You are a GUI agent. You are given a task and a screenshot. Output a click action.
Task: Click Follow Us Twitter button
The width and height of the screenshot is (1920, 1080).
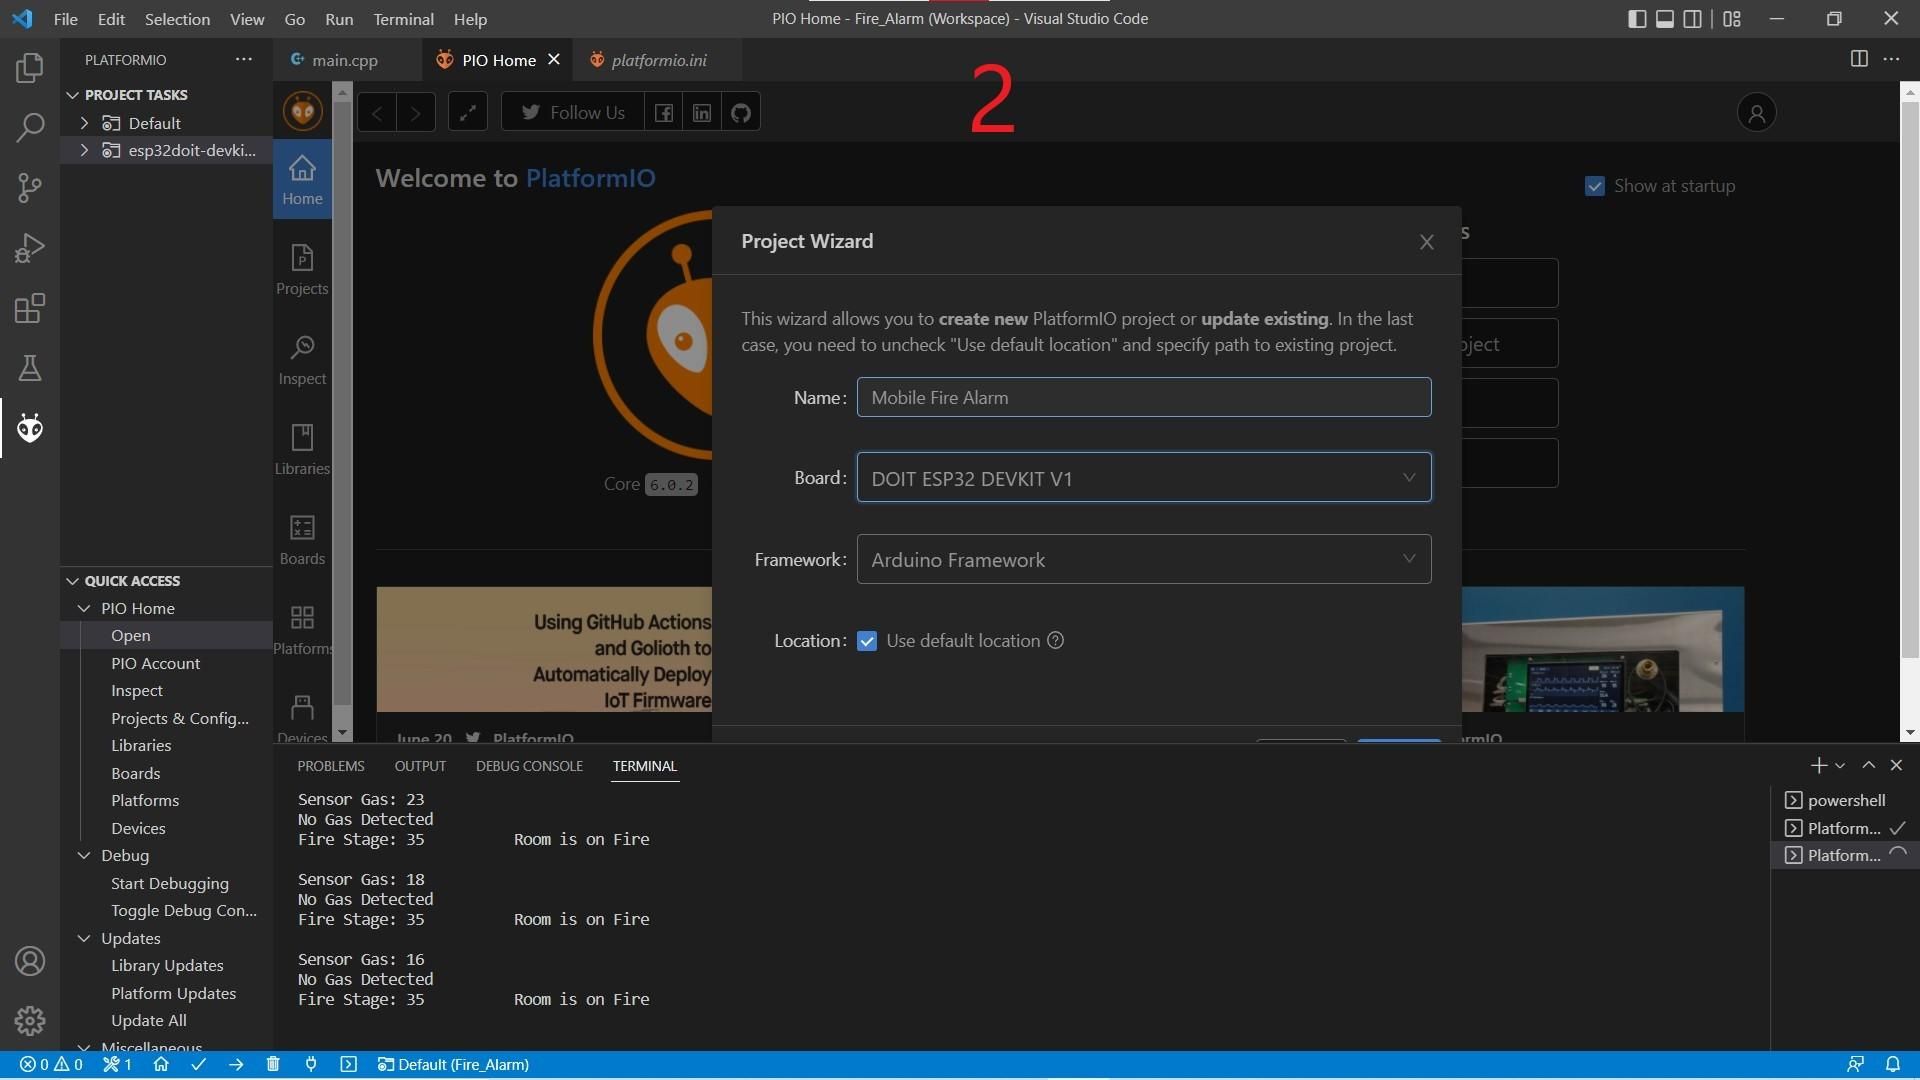[x=573, y=112]
